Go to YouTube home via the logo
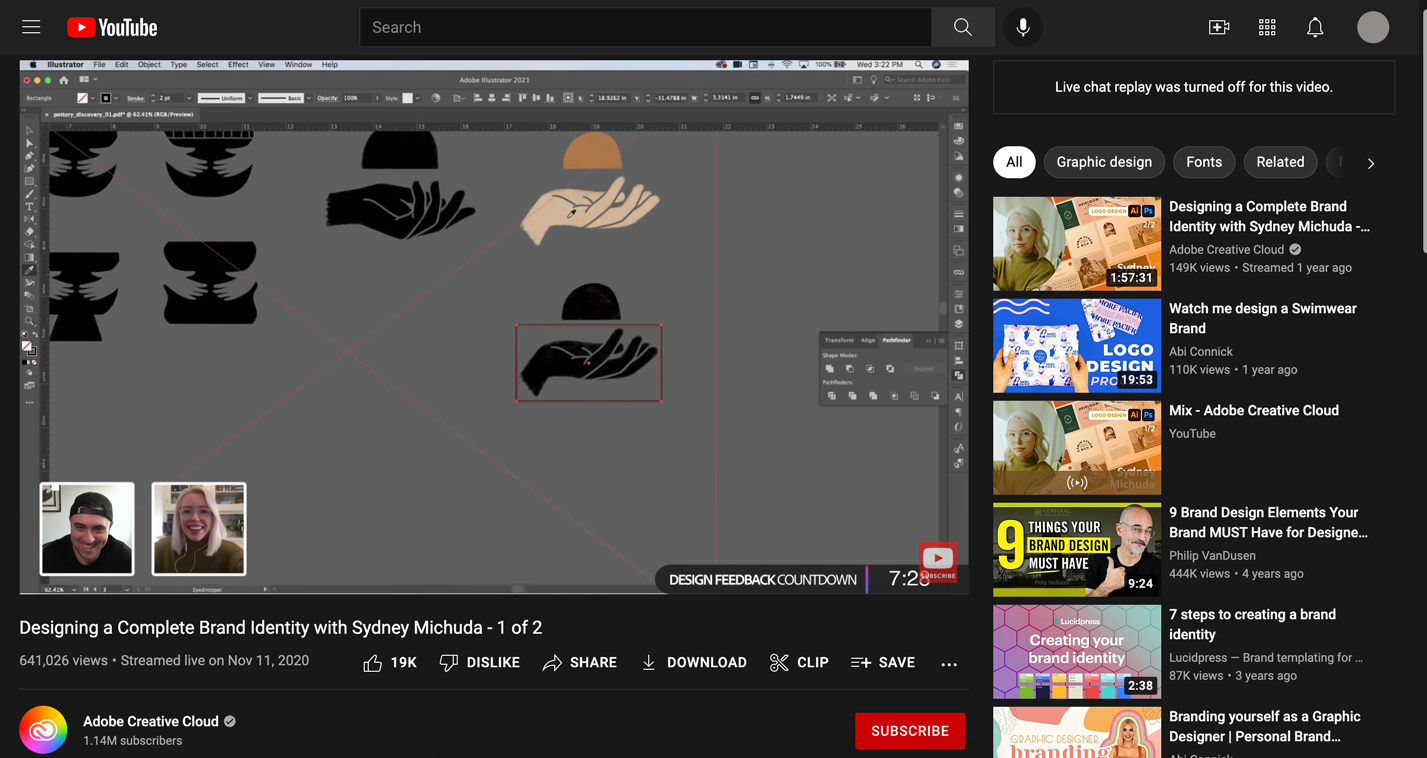The width and height of the screenshot is (1427, 758). click(112, 27)
